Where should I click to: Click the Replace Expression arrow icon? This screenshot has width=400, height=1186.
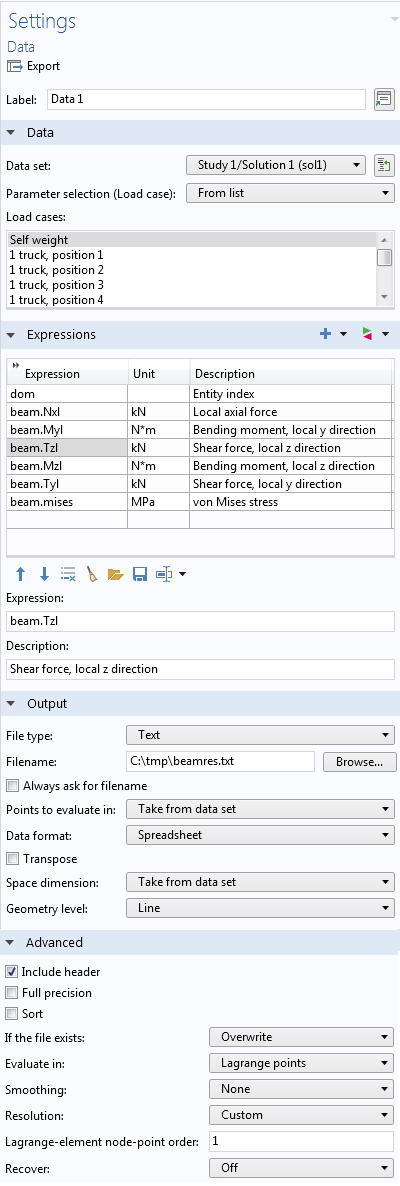(x=367, y=334)
